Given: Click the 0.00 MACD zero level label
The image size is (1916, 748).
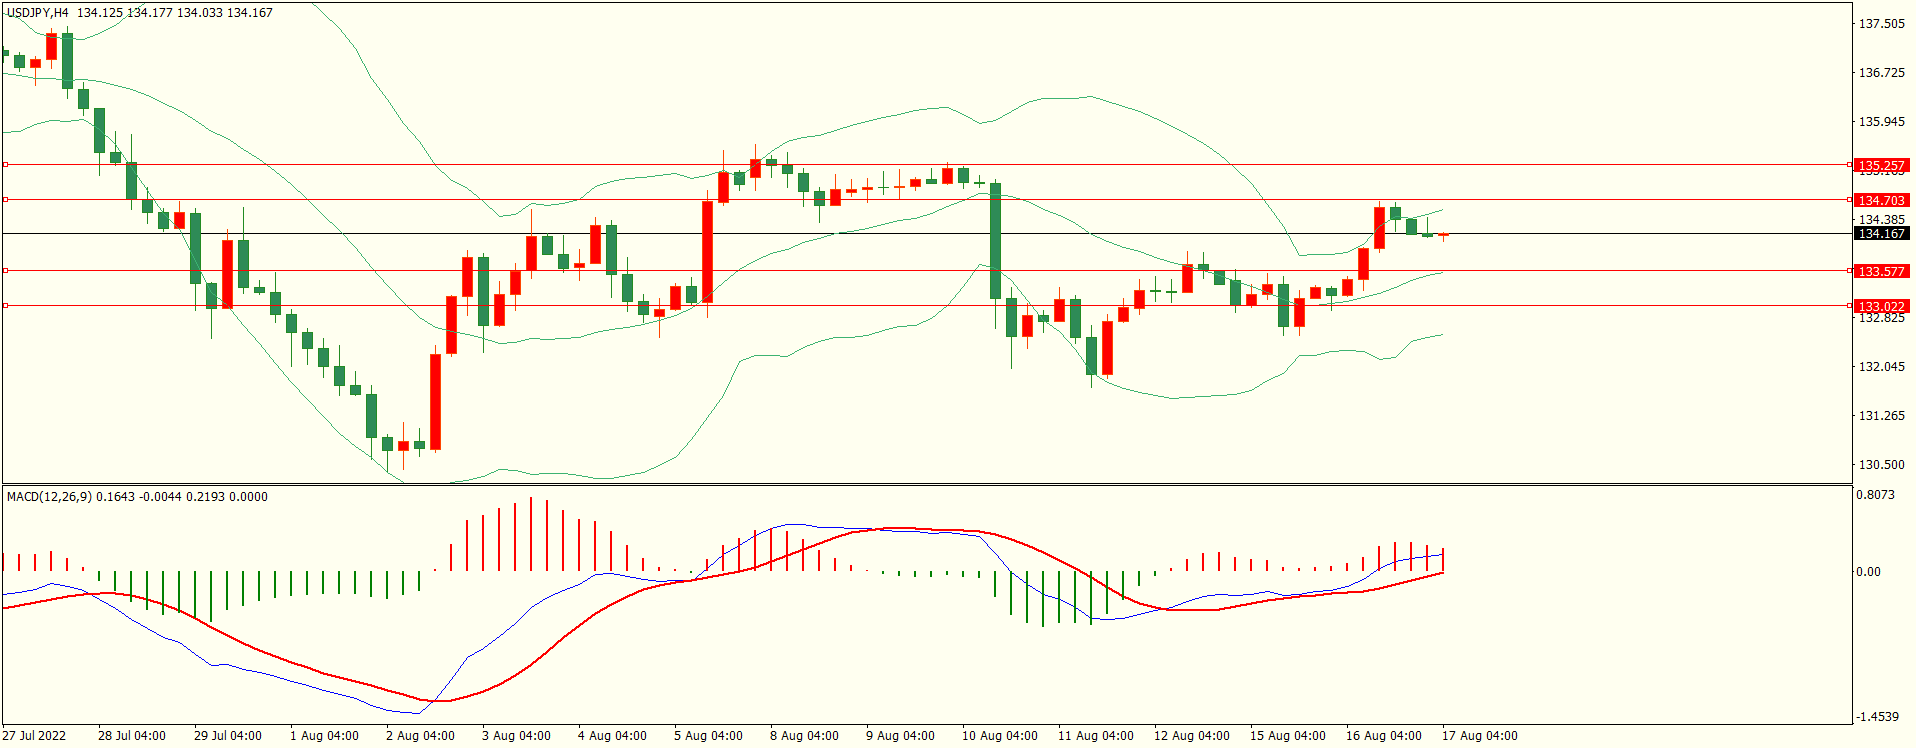Looking at the screenshot, I should tap(1868, 571).
